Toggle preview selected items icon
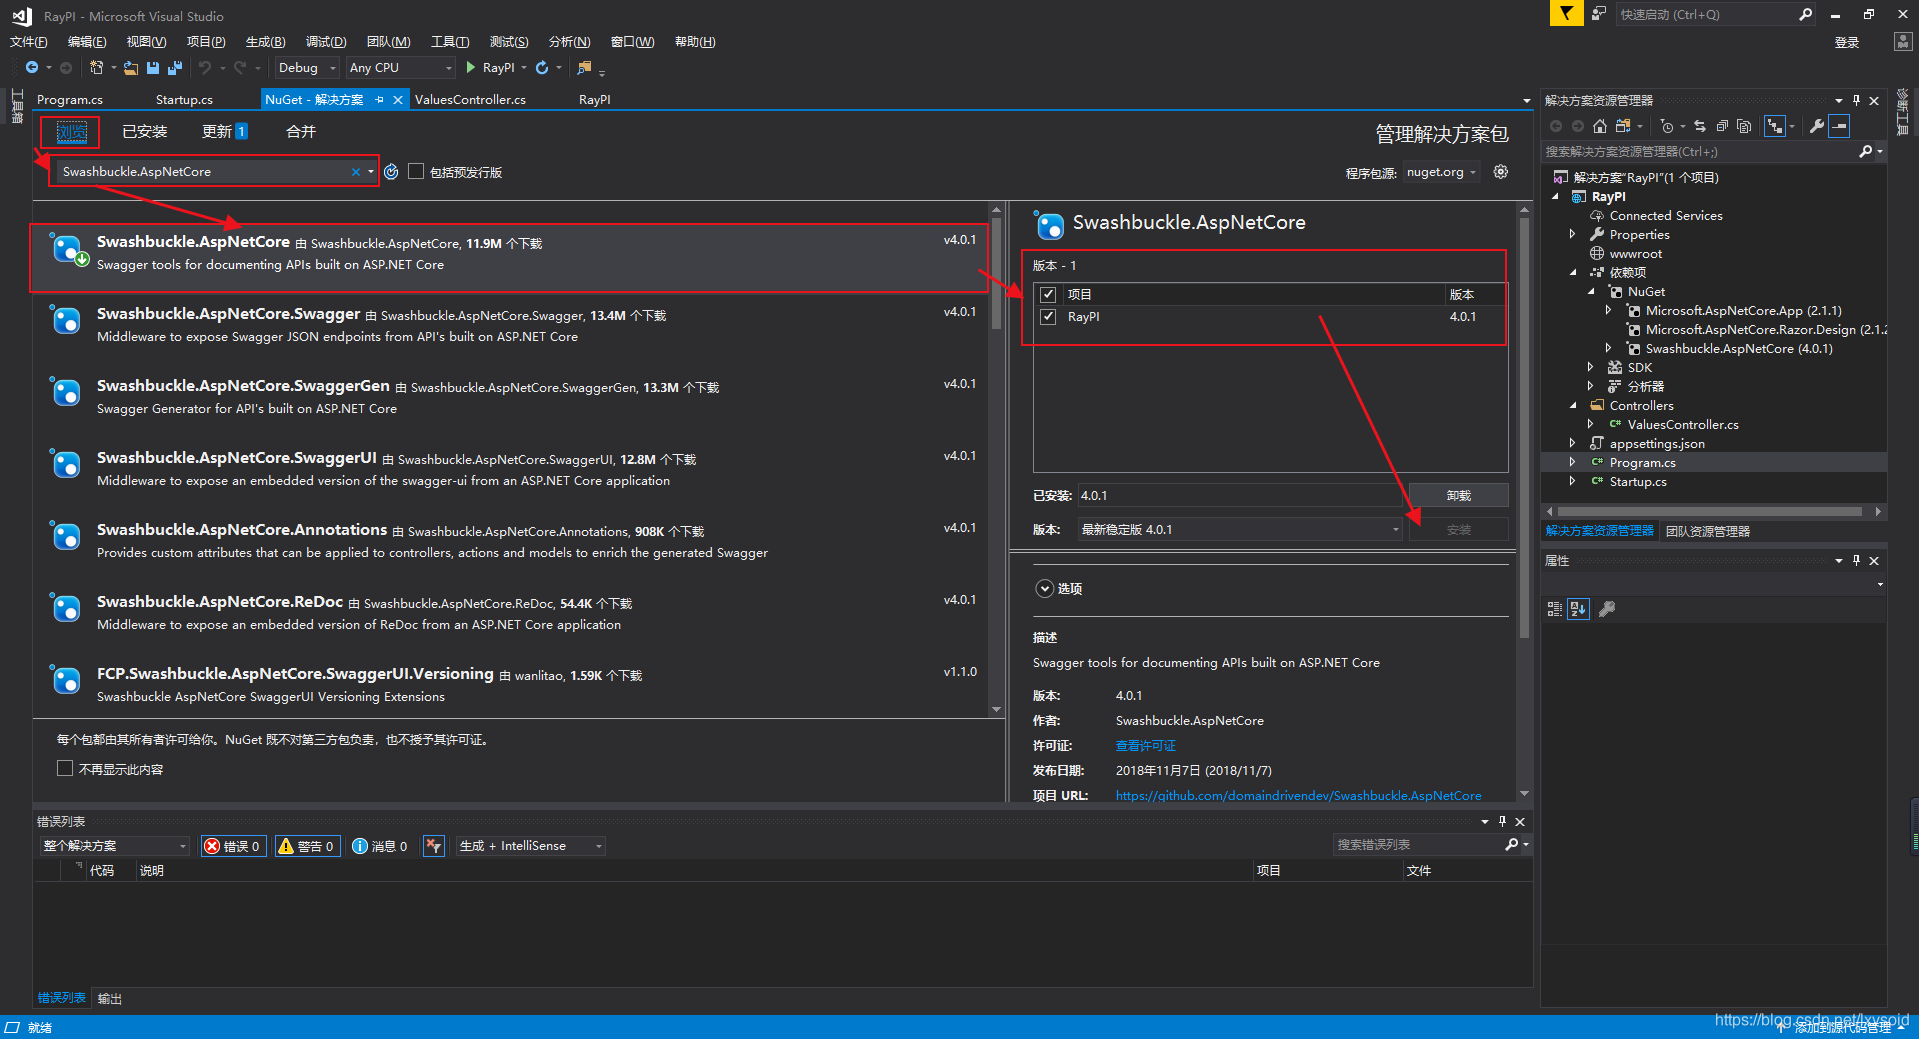 pyautogui.click(x=1839, y=126)
